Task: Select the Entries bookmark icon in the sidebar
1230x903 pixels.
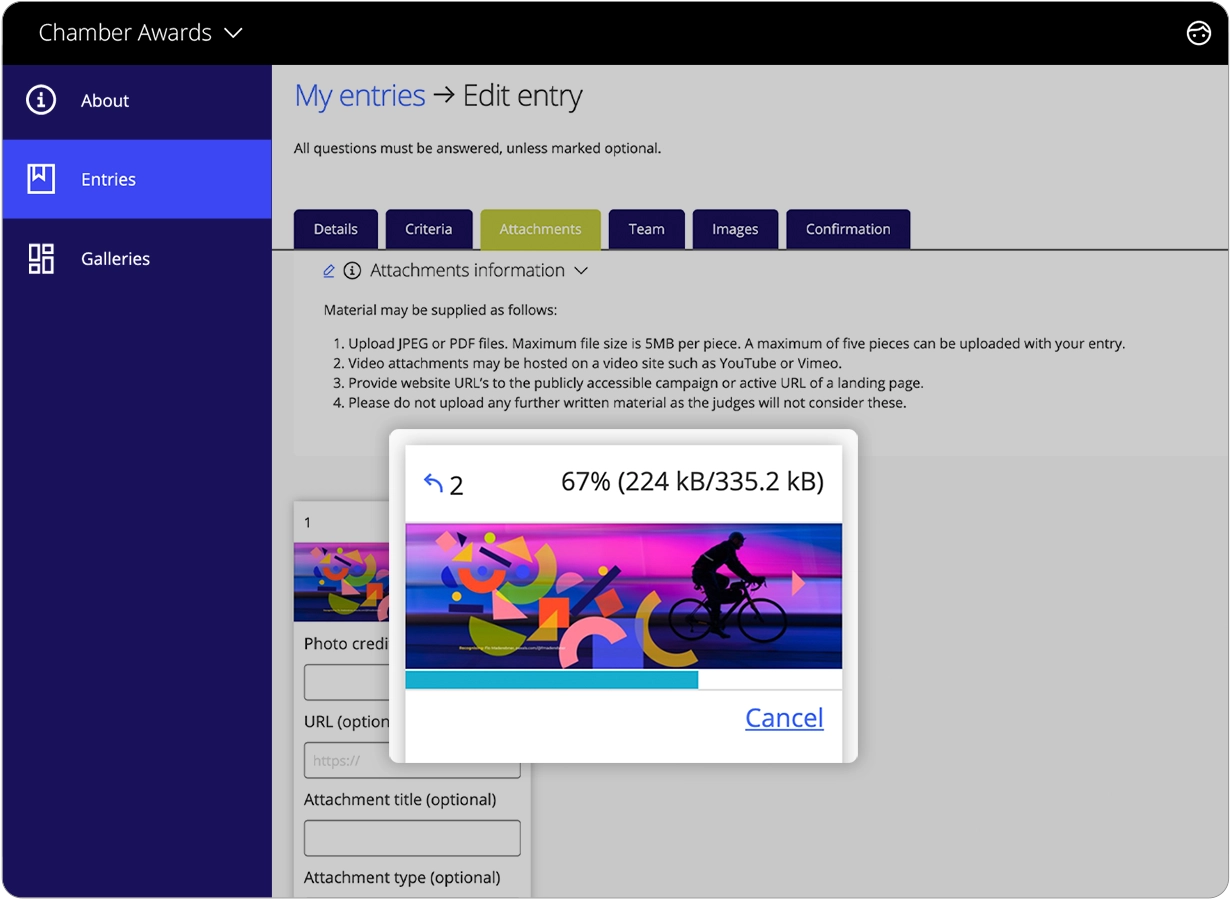Action: [x=40, y=179]
